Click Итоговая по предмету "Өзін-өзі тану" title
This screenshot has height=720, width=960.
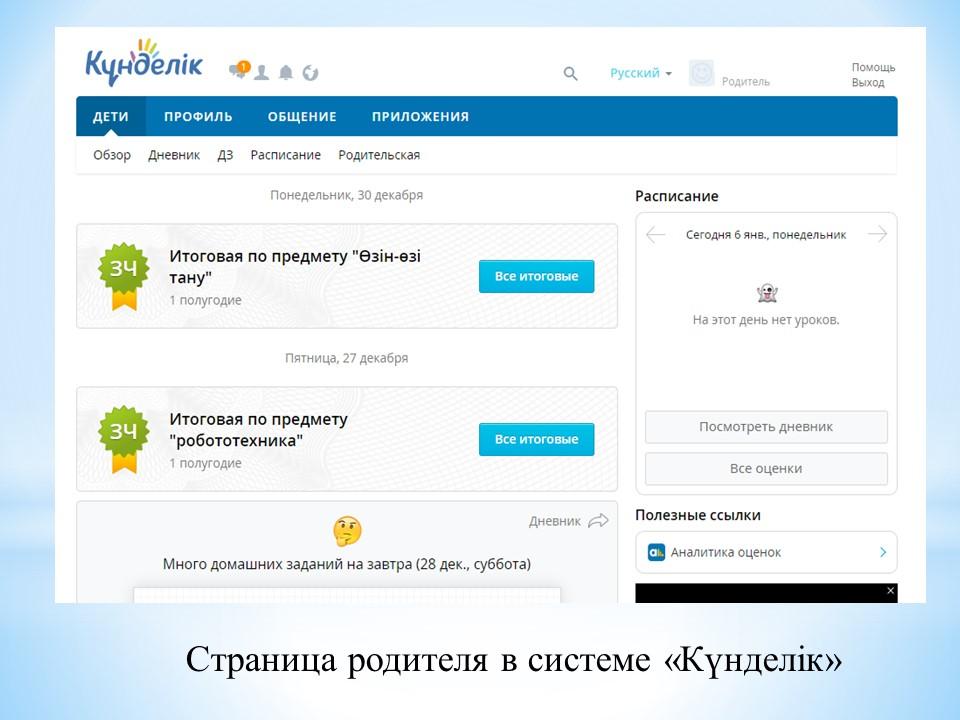click(295, 266)
